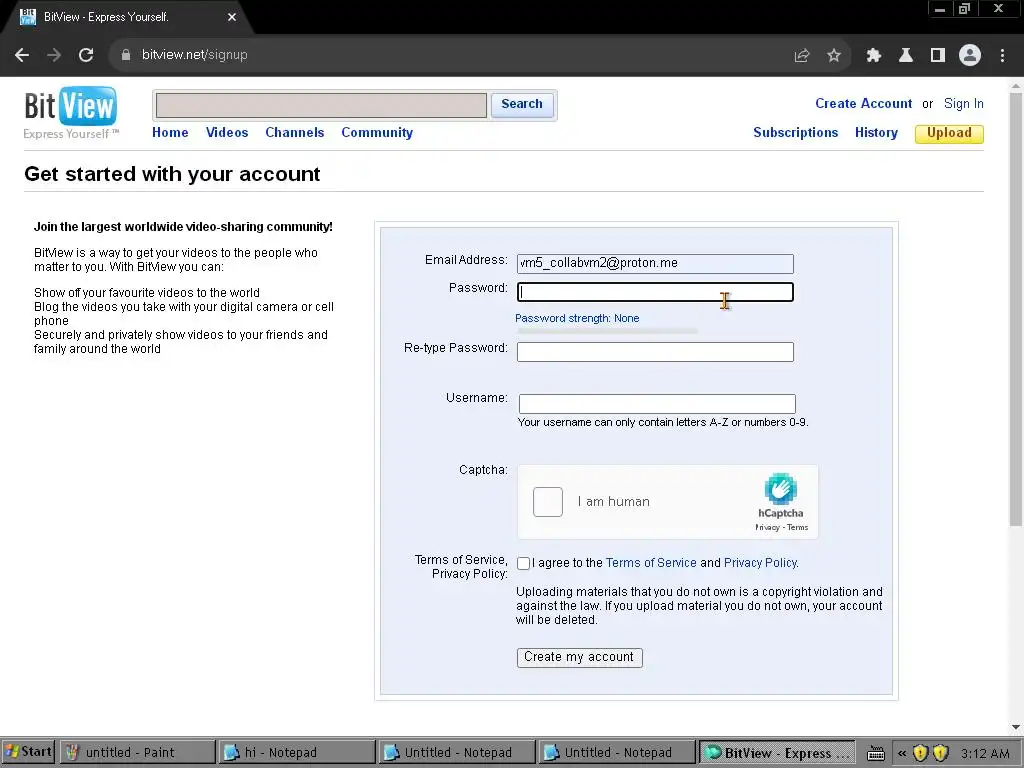This screenshot has height=768, width=1024.
Task: Click the 3:12 AM clock
Action: click(985, 753)
